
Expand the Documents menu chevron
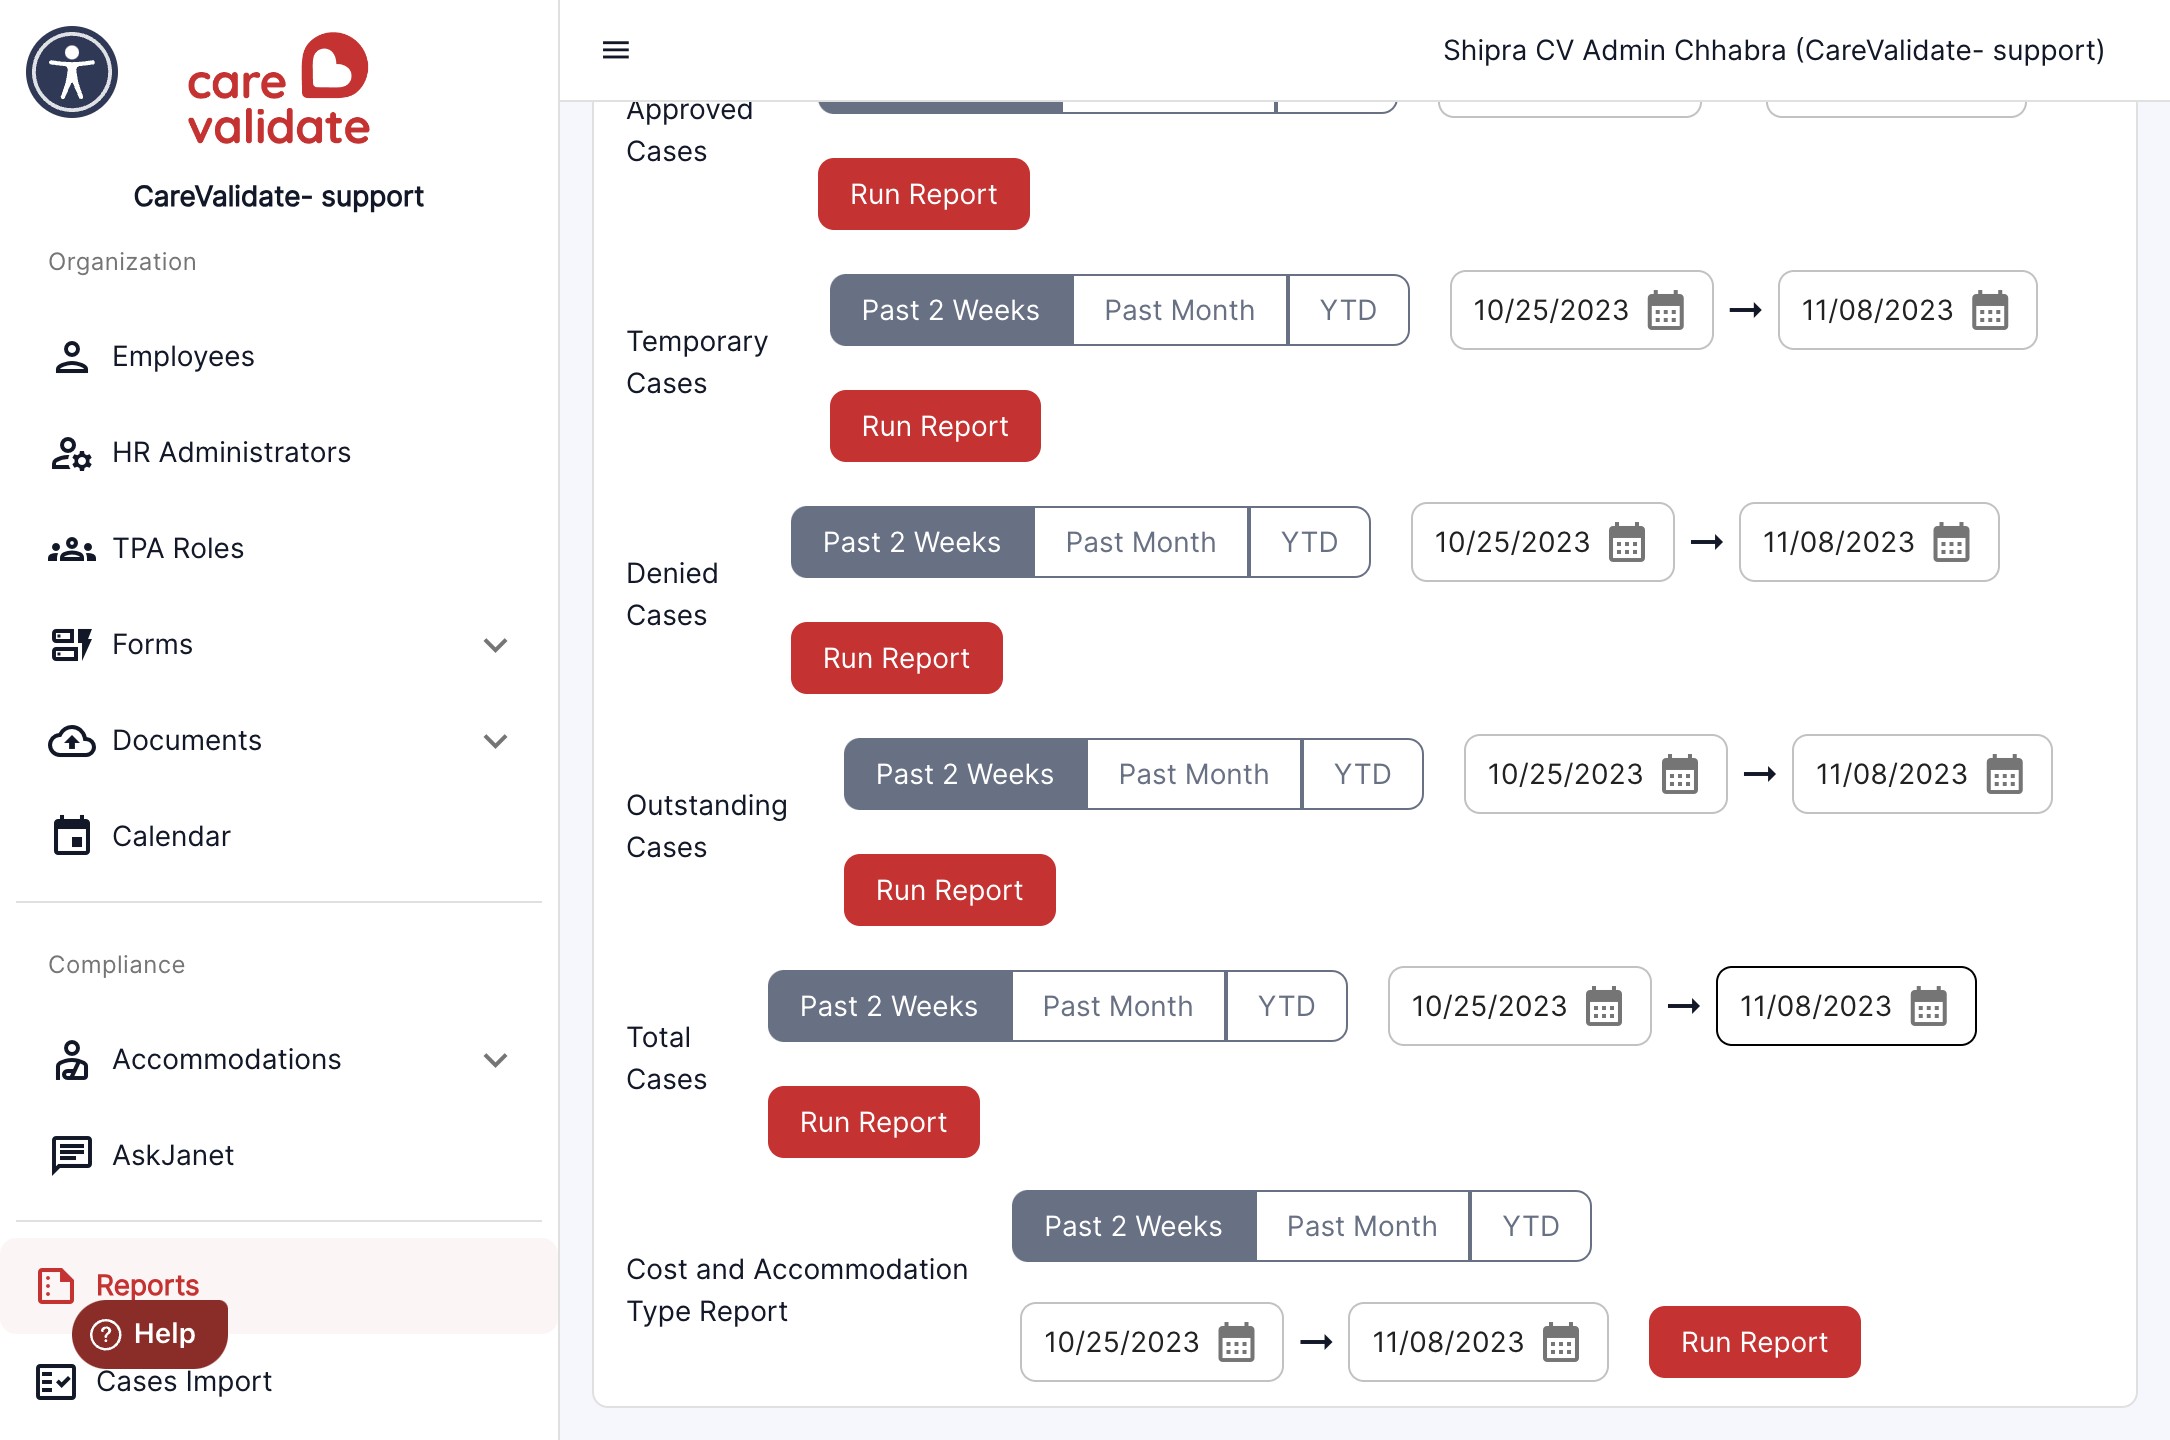point(495,741)
